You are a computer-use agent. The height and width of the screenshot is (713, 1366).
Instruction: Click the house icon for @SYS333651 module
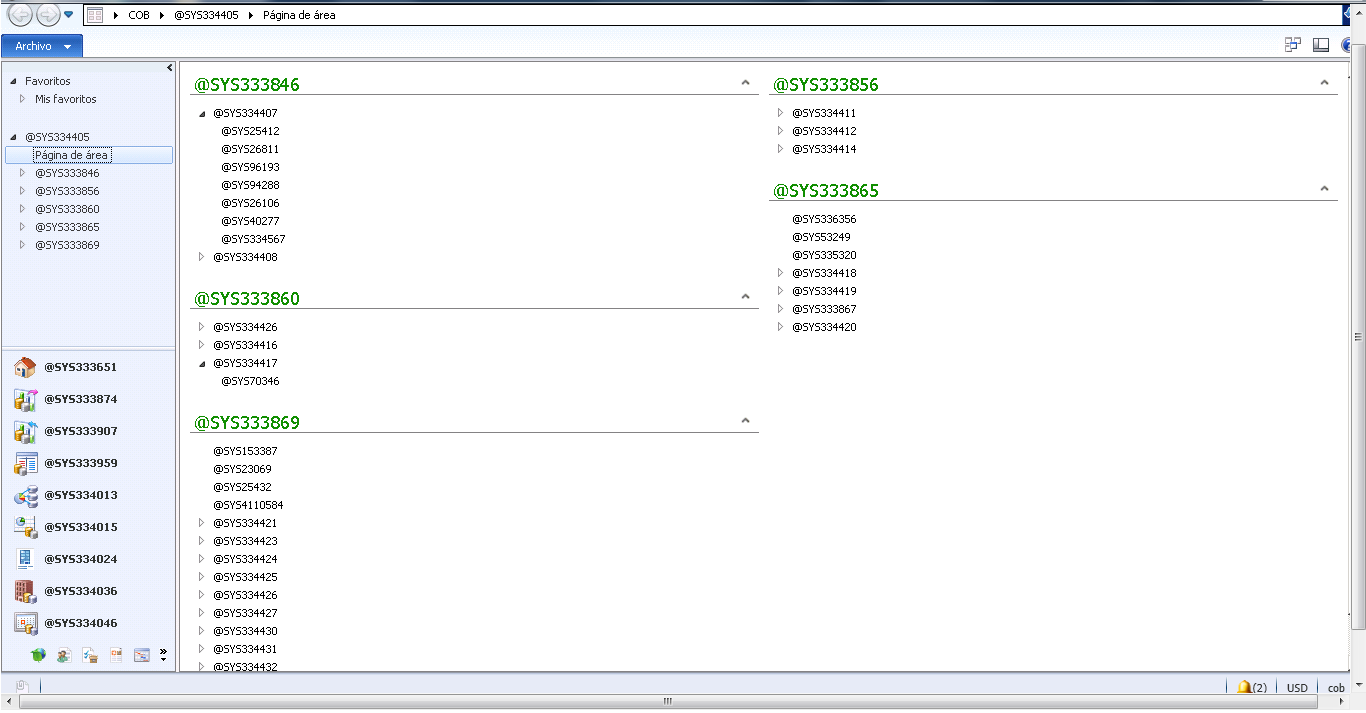click(26, 367)
